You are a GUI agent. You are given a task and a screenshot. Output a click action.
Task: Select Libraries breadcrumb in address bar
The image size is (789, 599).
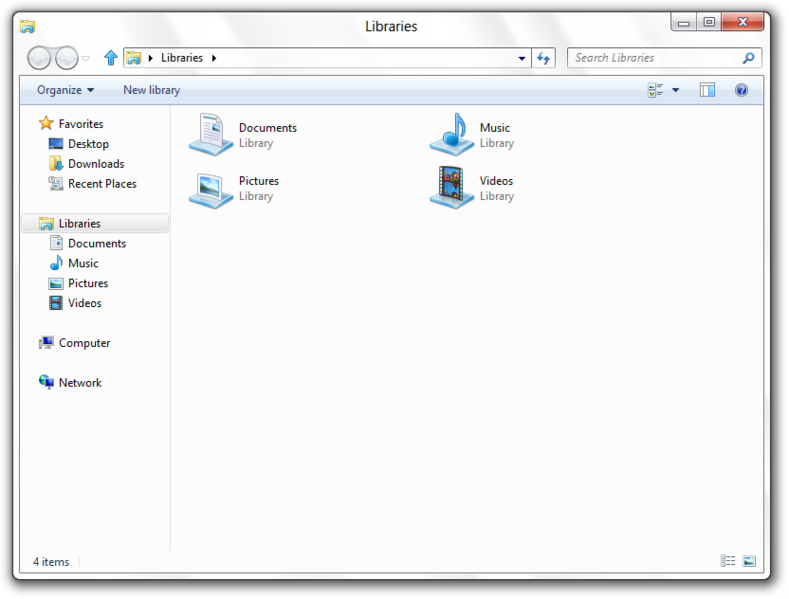point(182,58)
